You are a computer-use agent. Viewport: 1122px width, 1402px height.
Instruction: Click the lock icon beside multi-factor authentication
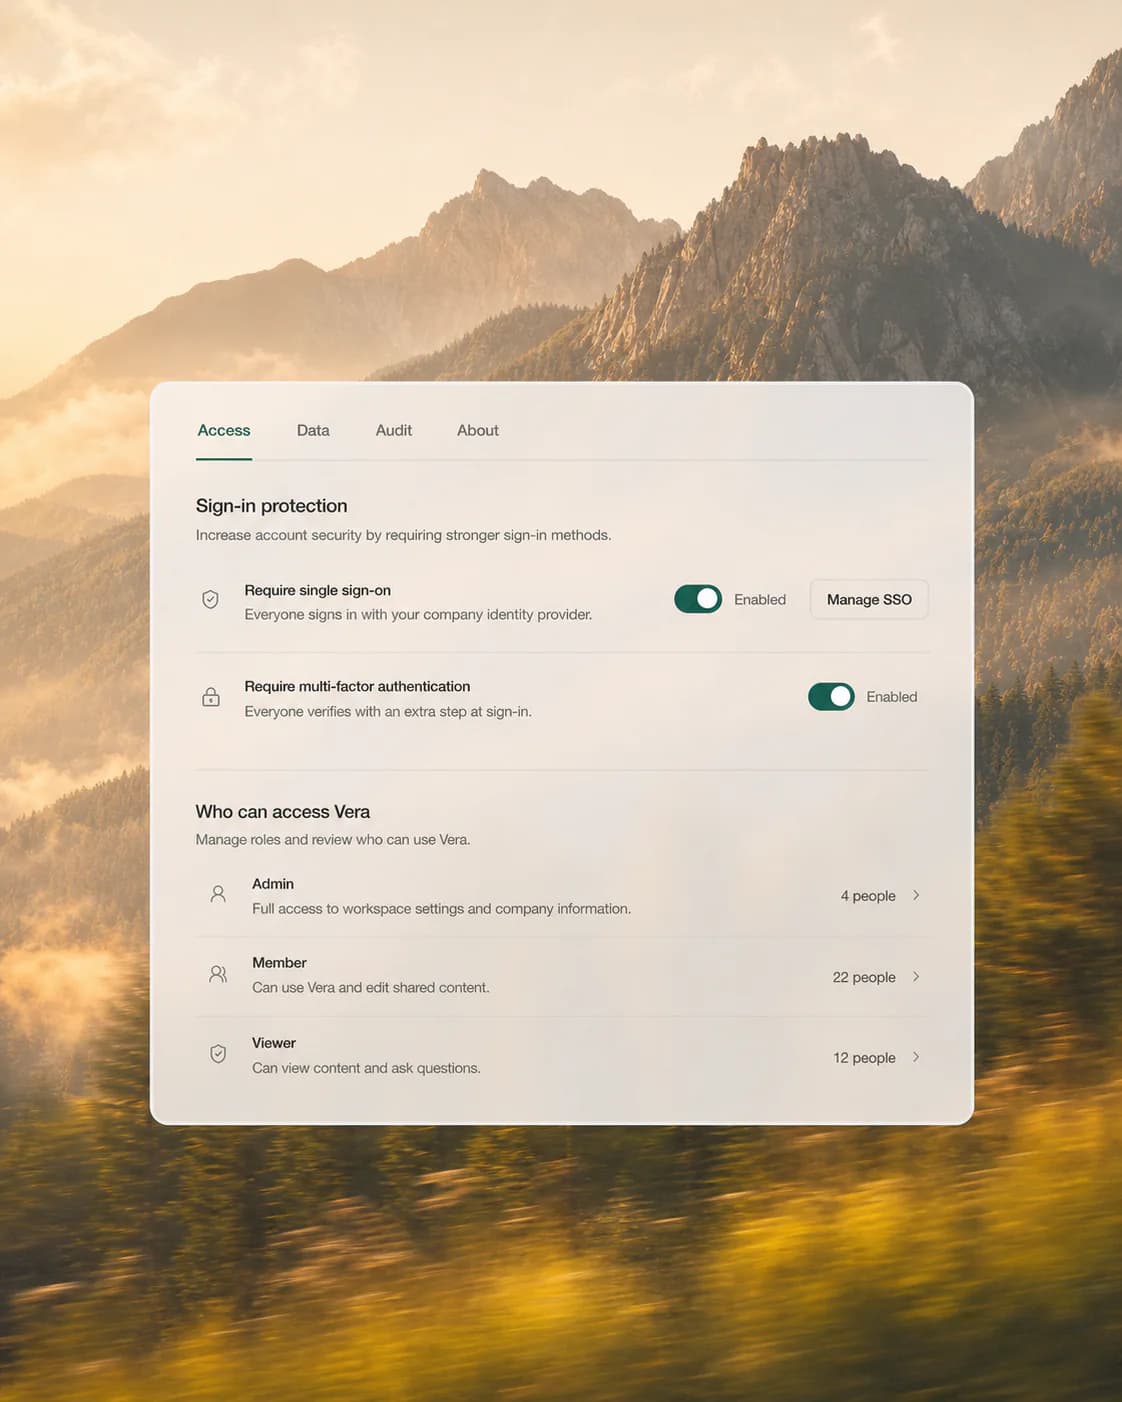[x=211, y=697]
